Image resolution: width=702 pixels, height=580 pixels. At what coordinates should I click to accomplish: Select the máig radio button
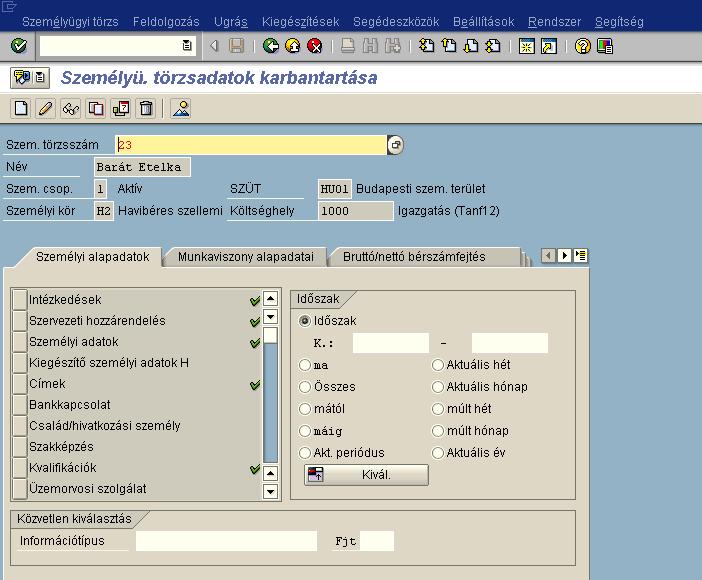coord(304,430)
